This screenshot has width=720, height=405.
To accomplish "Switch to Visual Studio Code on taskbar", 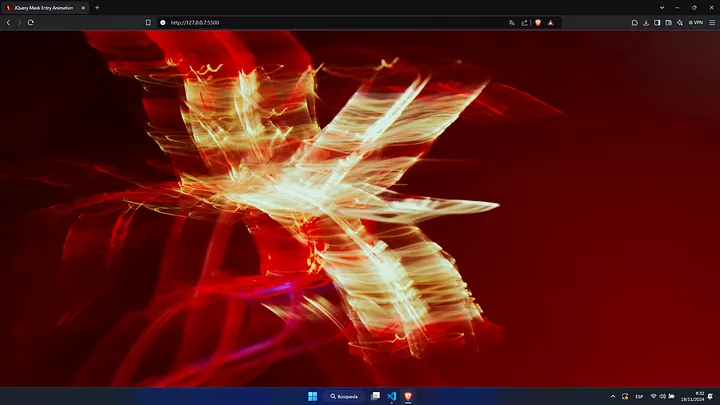I will [392, 396].
